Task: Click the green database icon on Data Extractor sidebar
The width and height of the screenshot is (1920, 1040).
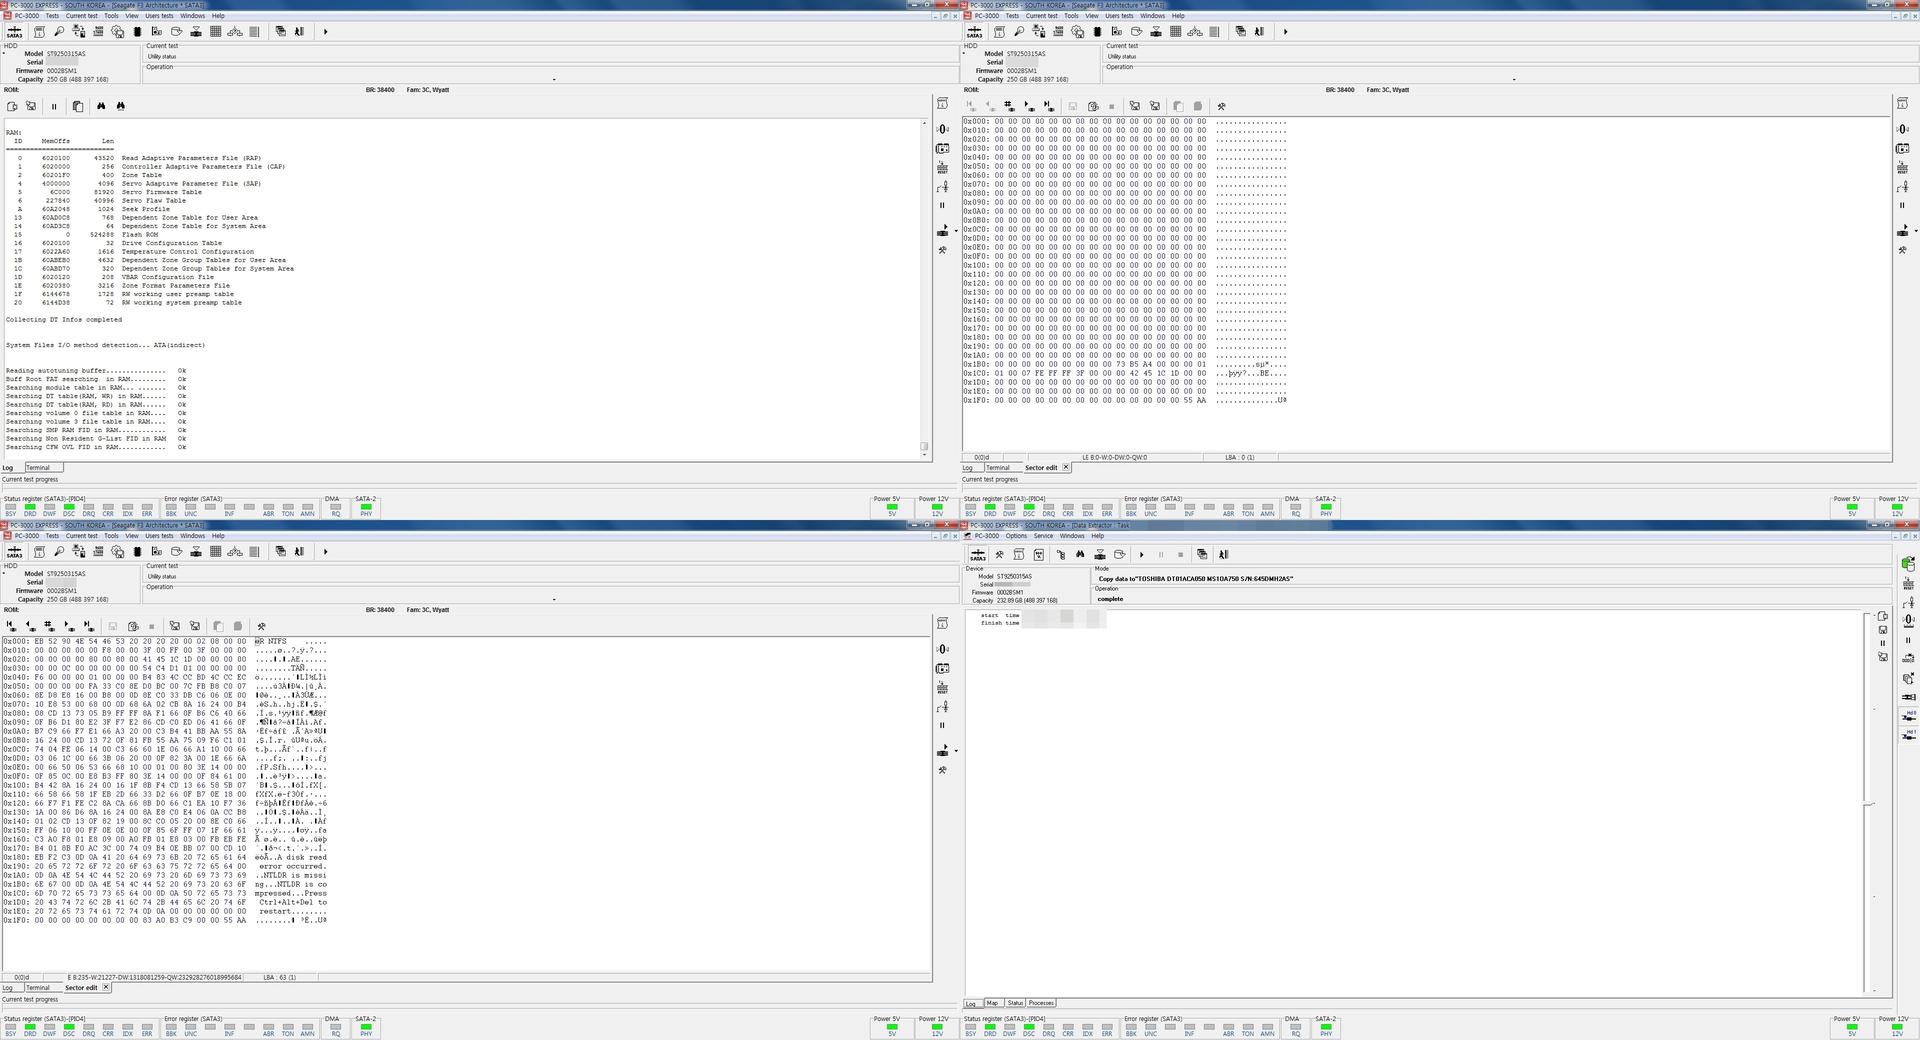Action: 1908,563
